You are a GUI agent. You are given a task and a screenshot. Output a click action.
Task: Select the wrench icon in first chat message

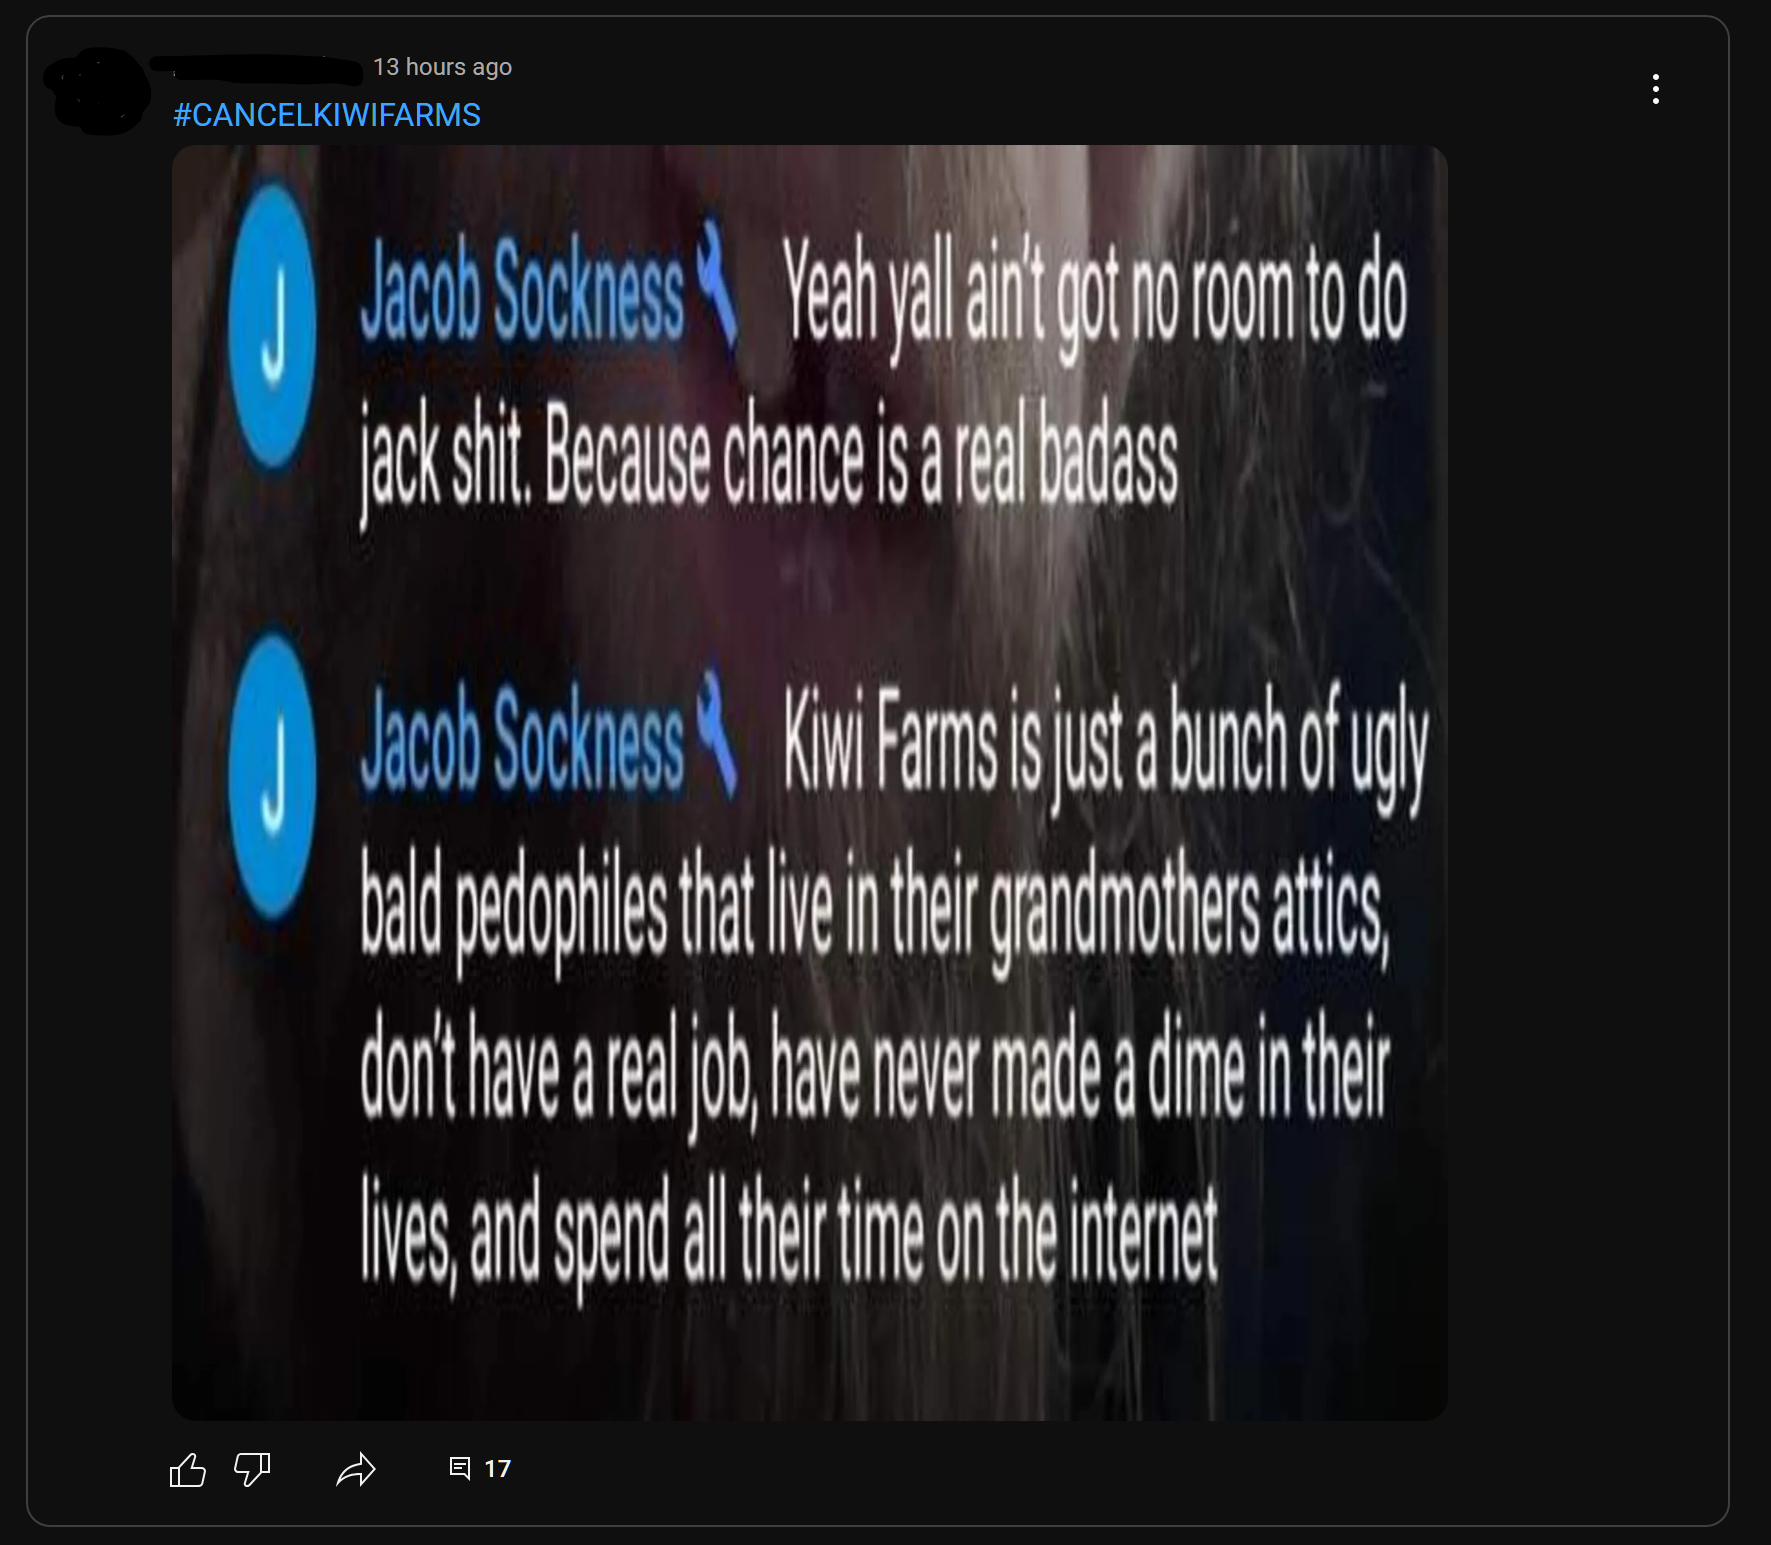click(x=716, y=285)
